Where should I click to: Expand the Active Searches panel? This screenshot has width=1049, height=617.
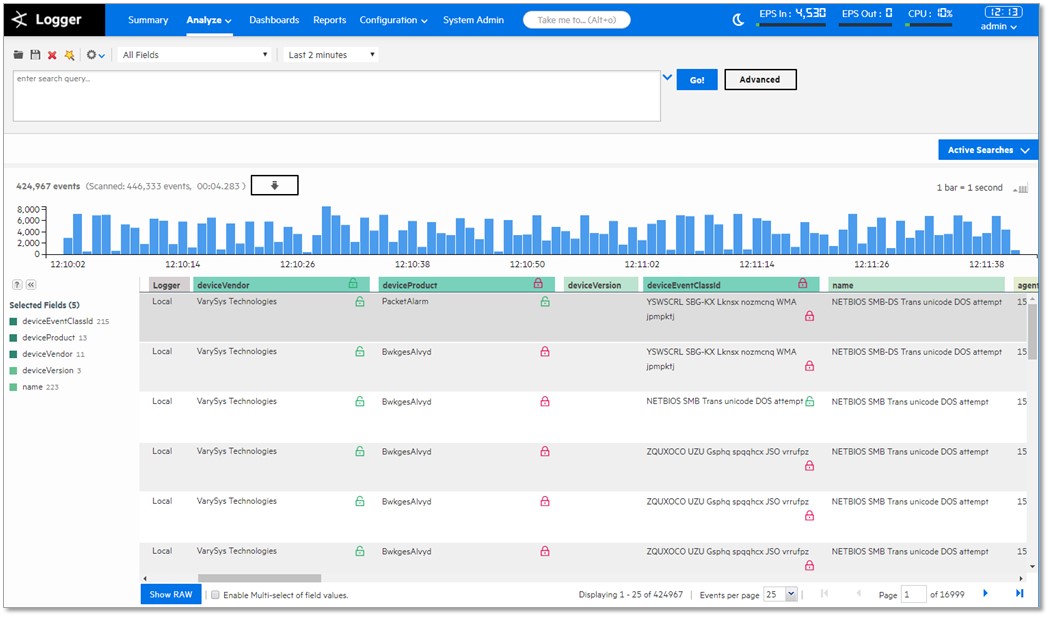coord(987,150)
